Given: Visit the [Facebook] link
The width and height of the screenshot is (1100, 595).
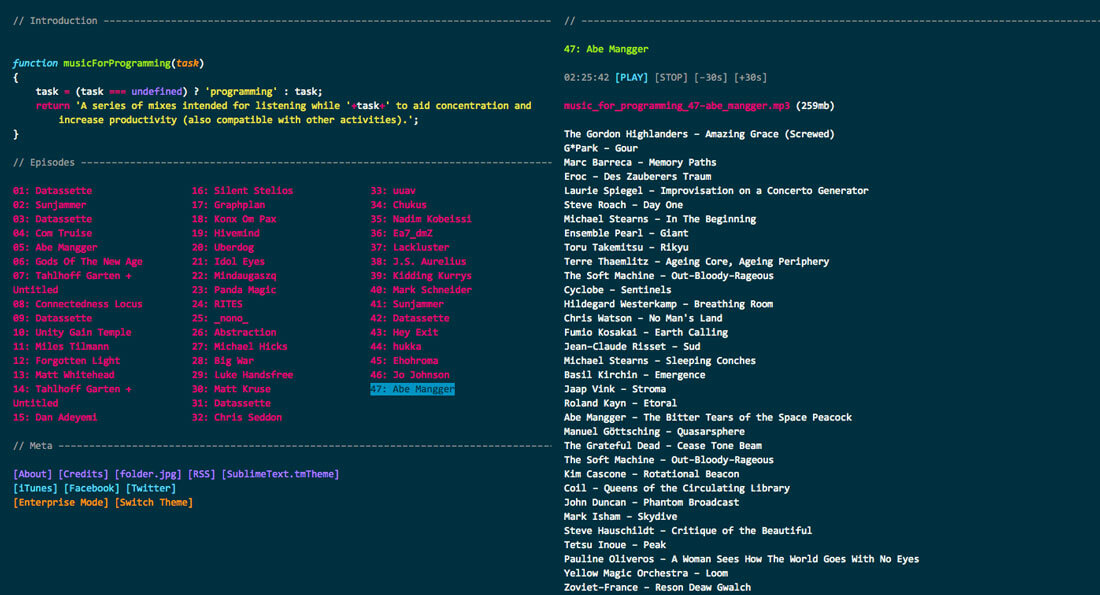Looking at the screenshot, I should (x=92, y=488).
